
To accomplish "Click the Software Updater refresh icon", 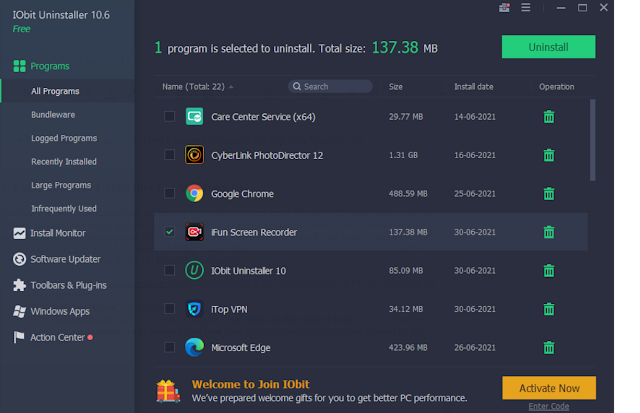I will point(19,259).
